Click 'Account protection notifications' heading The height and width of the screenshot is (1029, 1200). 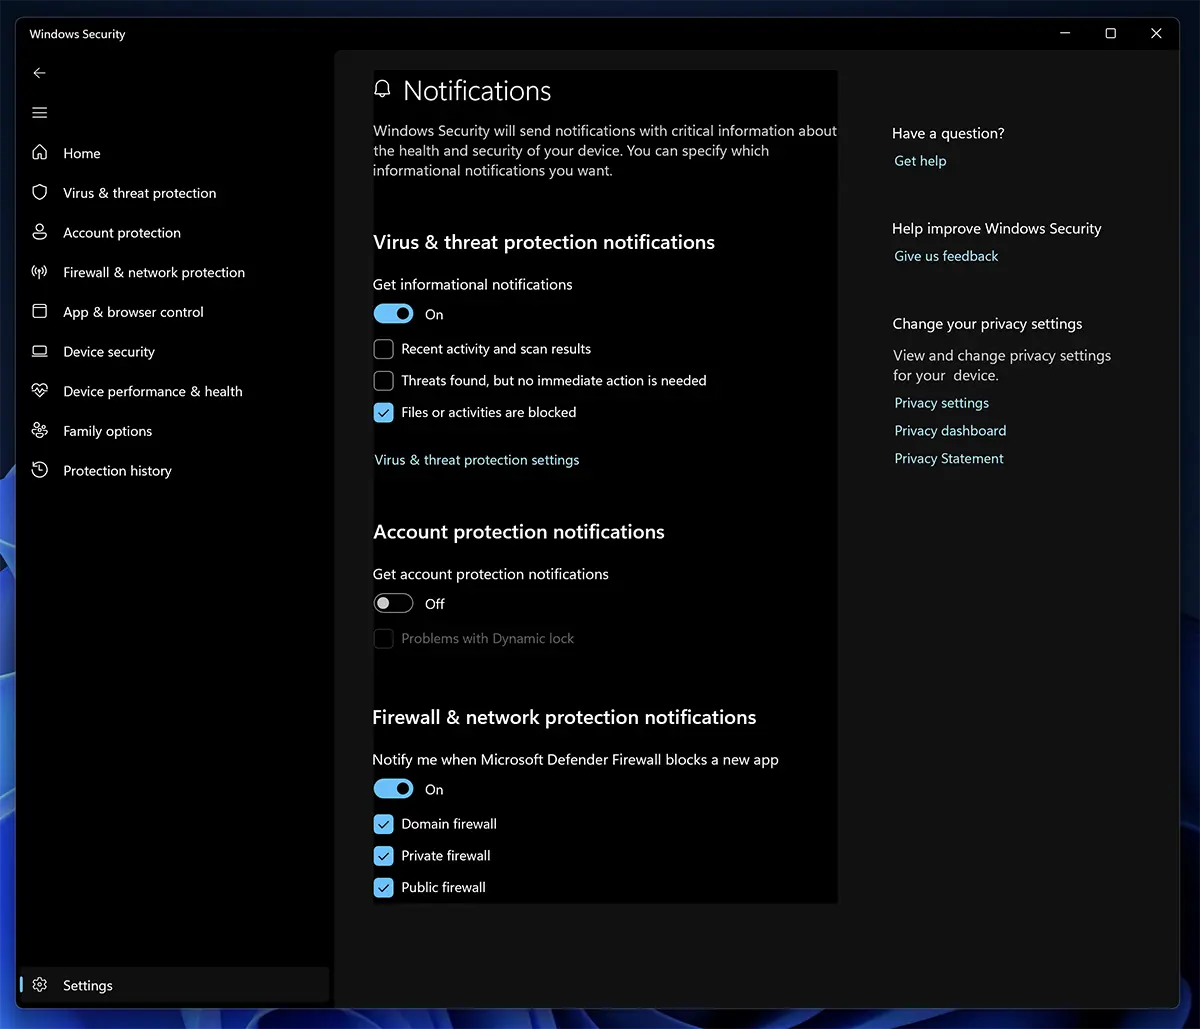point(519,532)
